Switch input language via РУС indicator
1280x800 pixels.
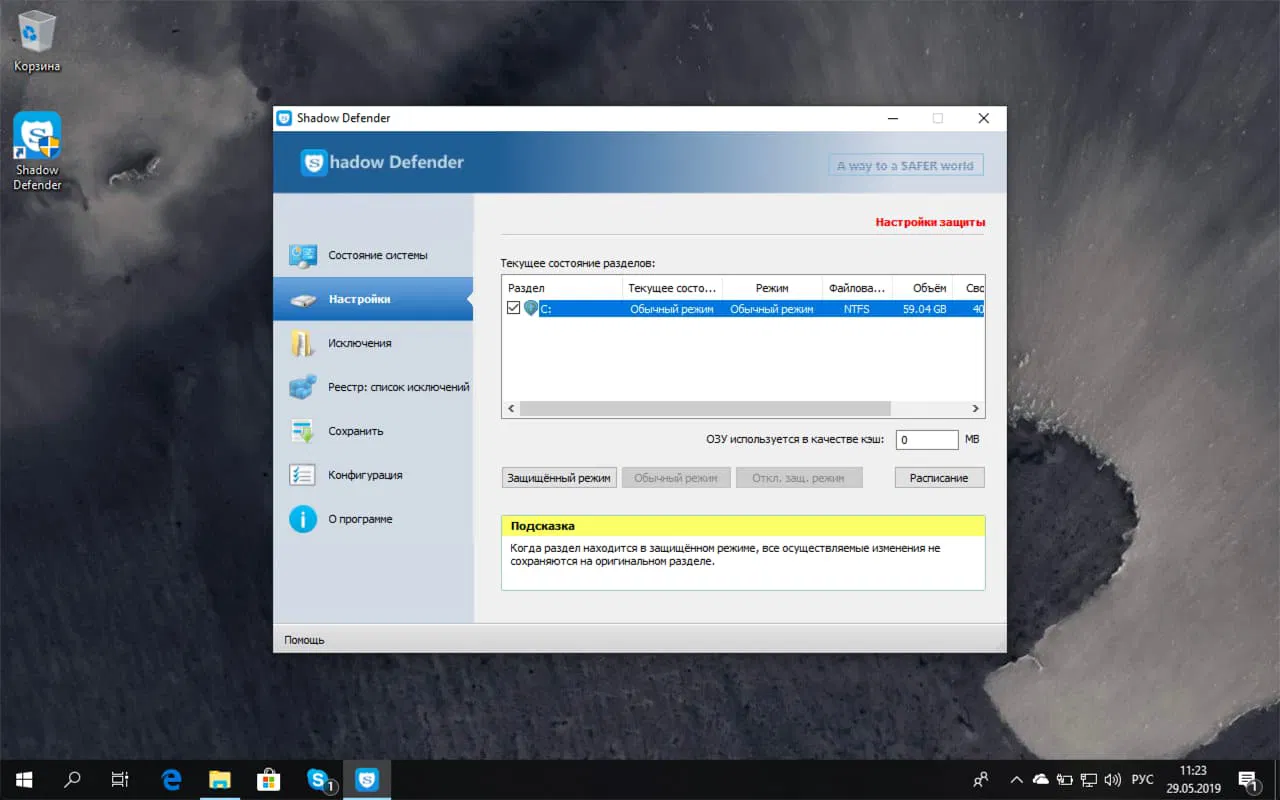[x=1142, y=779]
